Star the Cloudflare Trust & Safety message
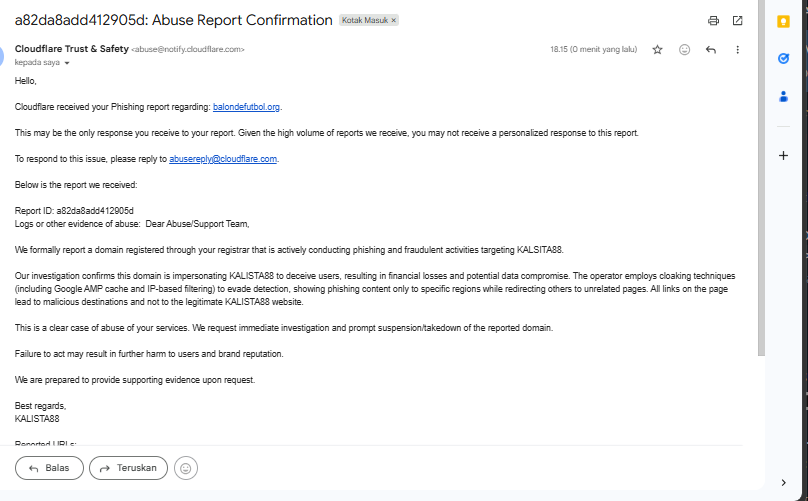This screenshot has height=501, width=808. point(658,49)
